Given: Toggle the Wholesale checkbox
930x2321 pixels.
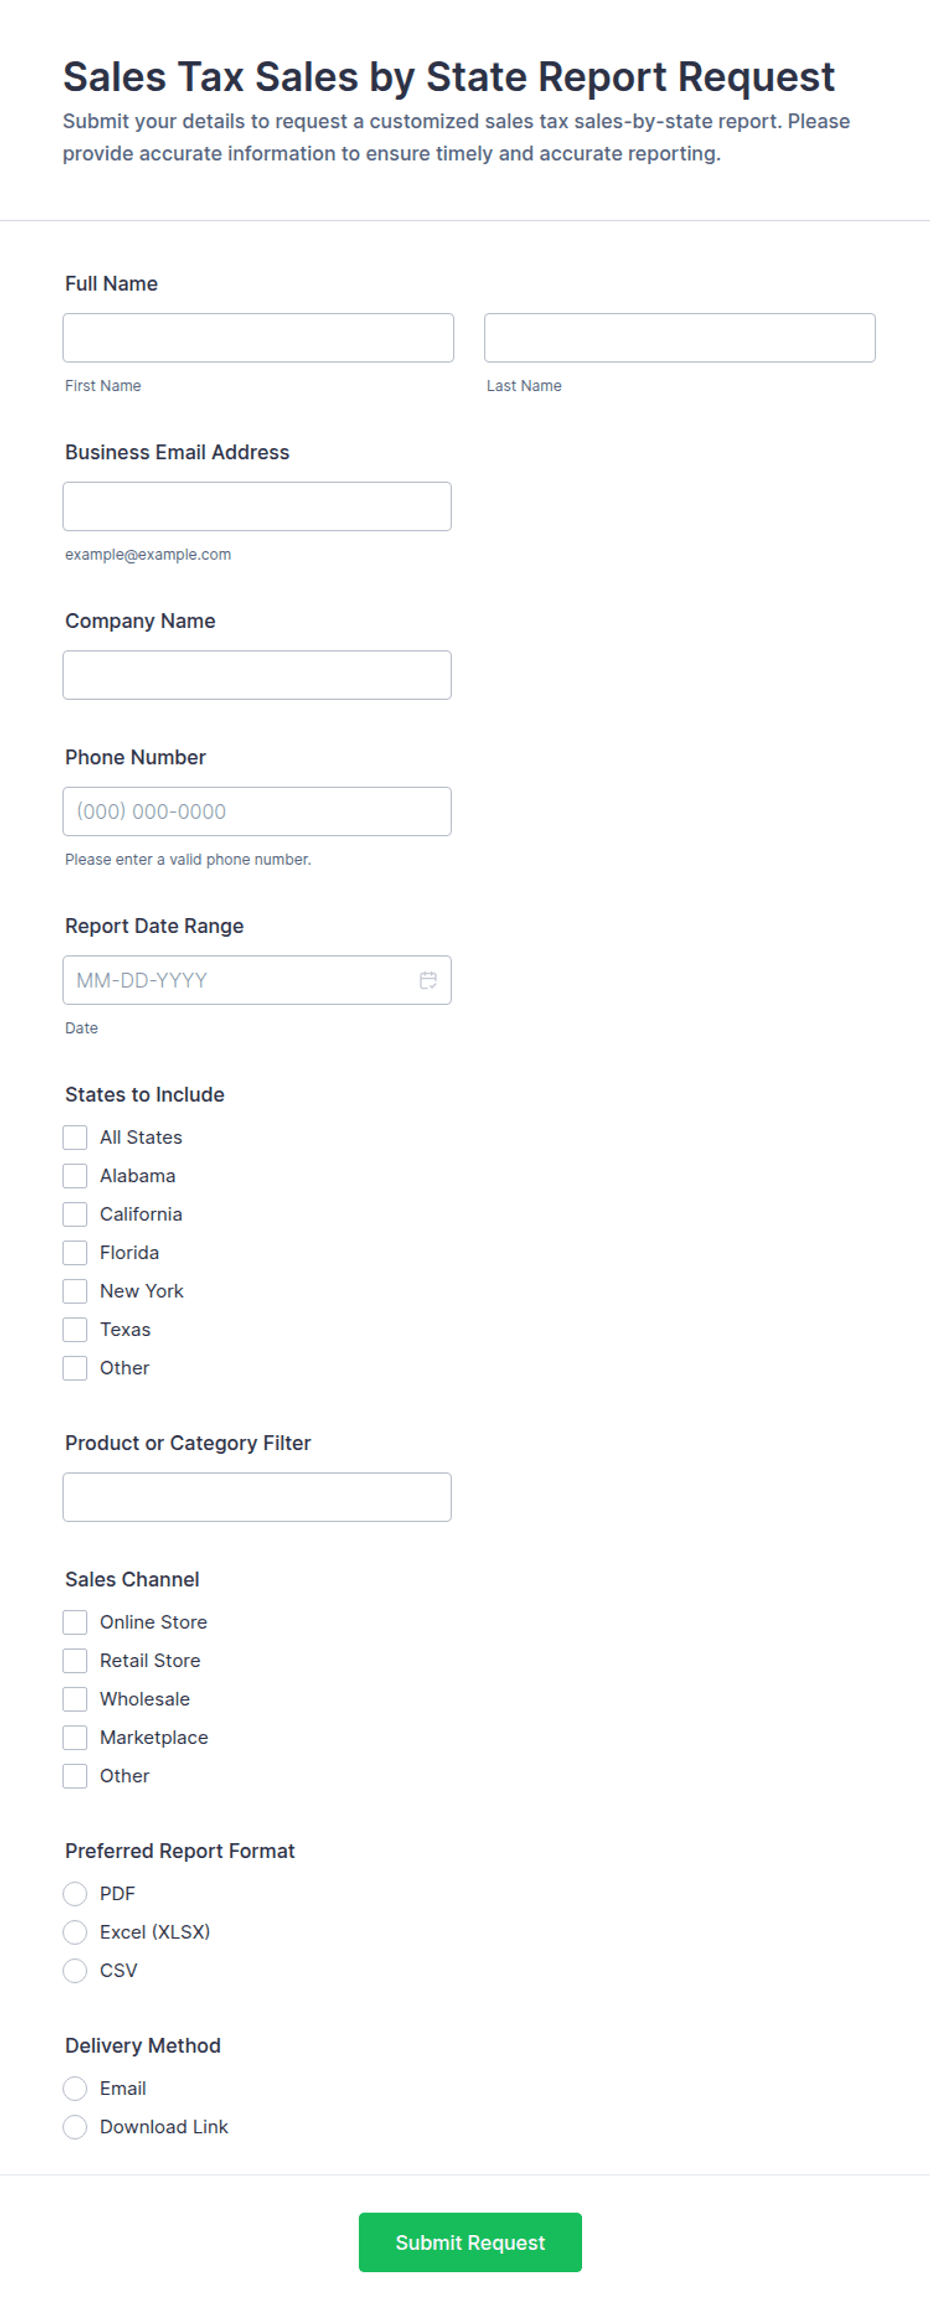Looking at the screenshot, I should (x=75, y=1699).
